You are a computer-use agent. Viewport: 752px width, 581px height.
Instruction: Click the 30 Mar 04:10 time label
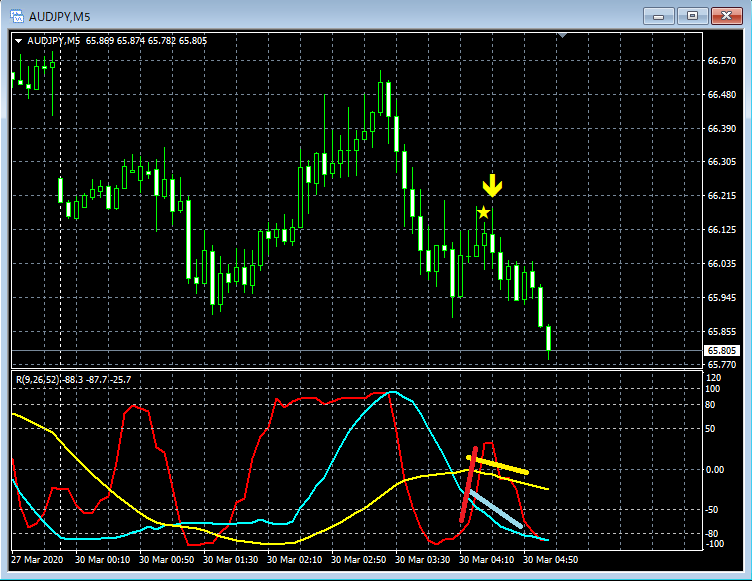(x=487, y=560)
